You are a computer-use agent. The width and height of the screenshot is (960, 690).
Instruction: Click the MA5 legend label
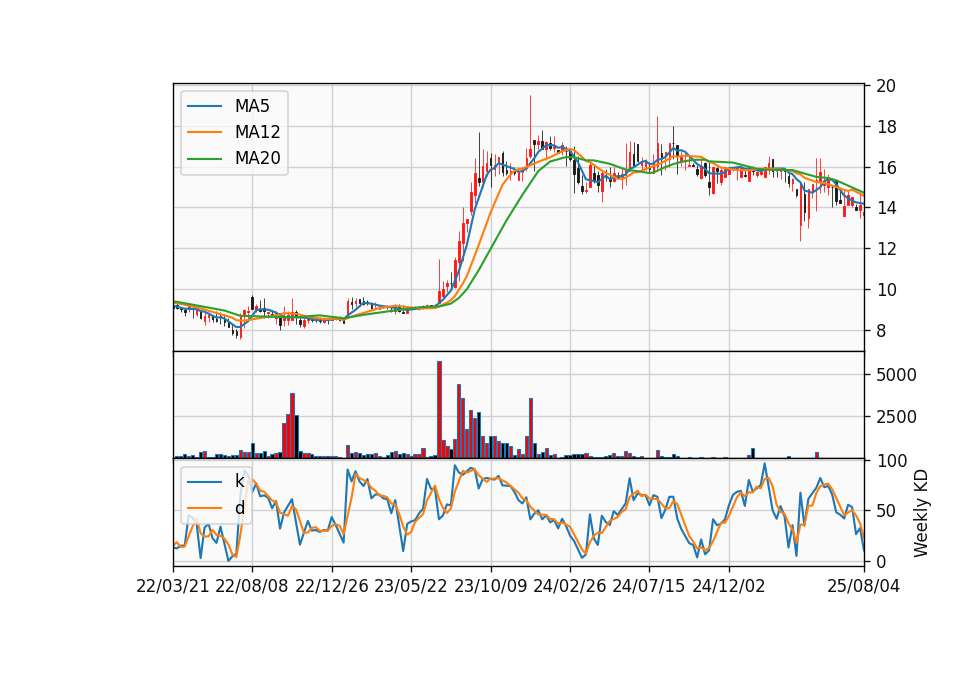252,106
